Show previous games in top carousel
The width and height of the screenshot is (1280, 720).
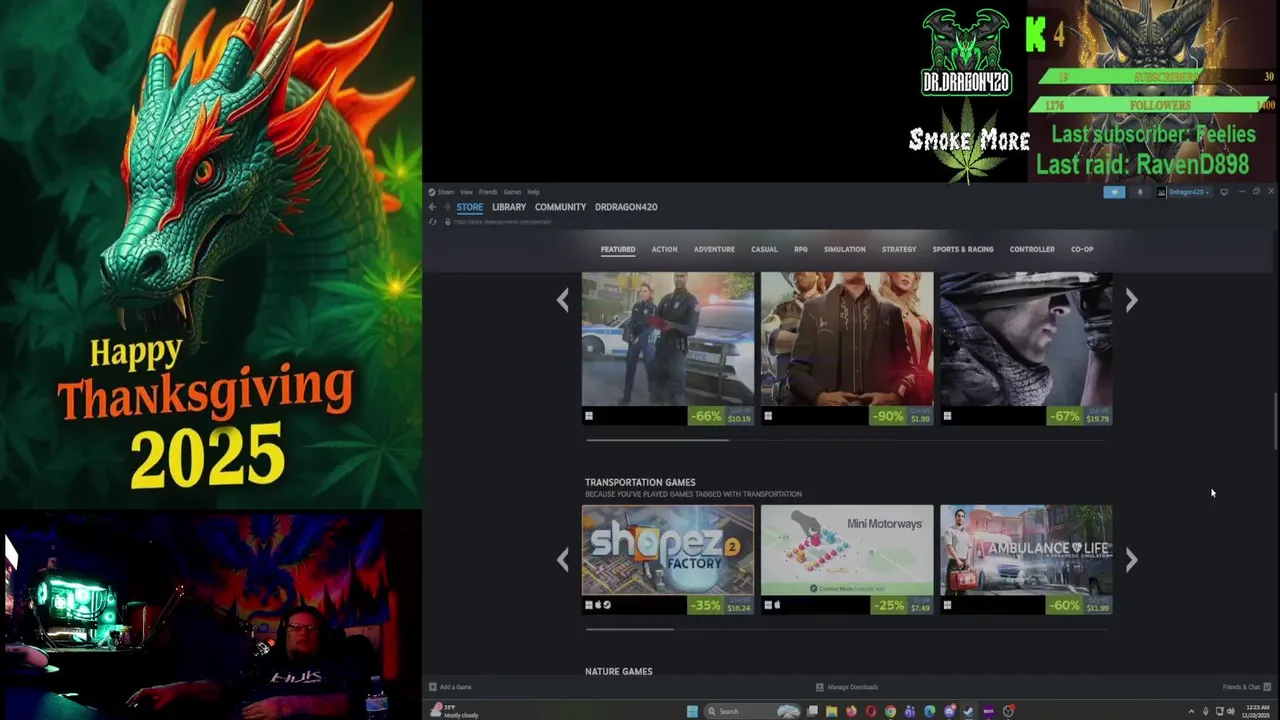click(x=562, y=300)
